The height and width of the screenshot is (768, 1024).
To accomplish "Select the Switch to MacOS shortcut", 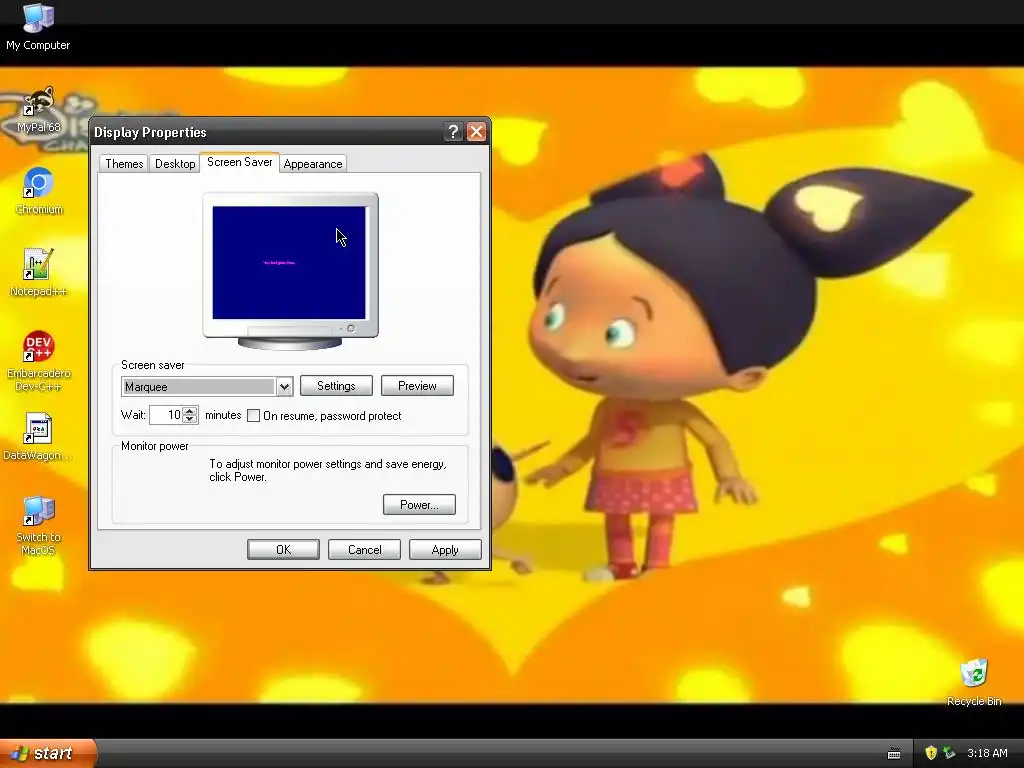I will click(x=38, y=526).
